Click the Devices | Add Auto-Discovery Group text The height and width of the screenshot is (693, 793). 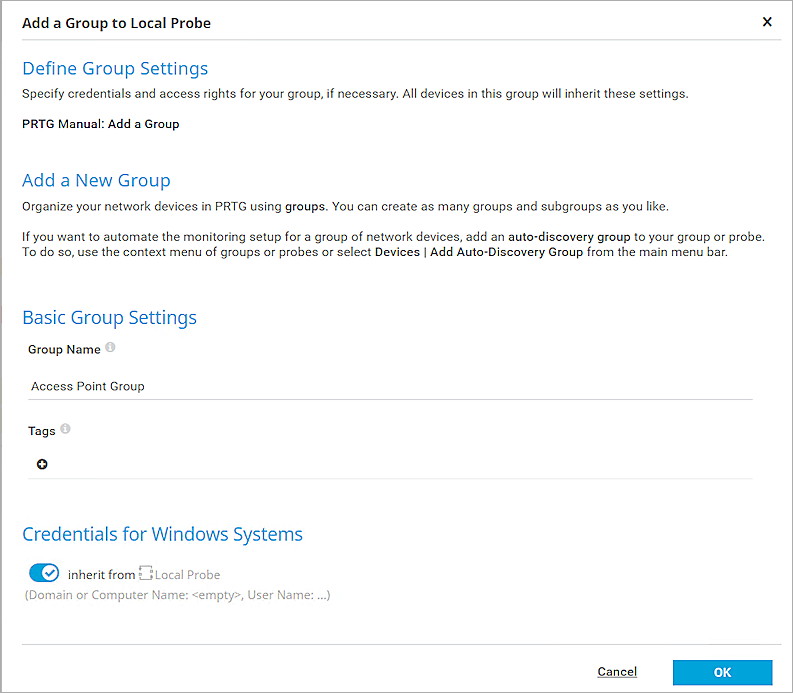coord(478,252)
